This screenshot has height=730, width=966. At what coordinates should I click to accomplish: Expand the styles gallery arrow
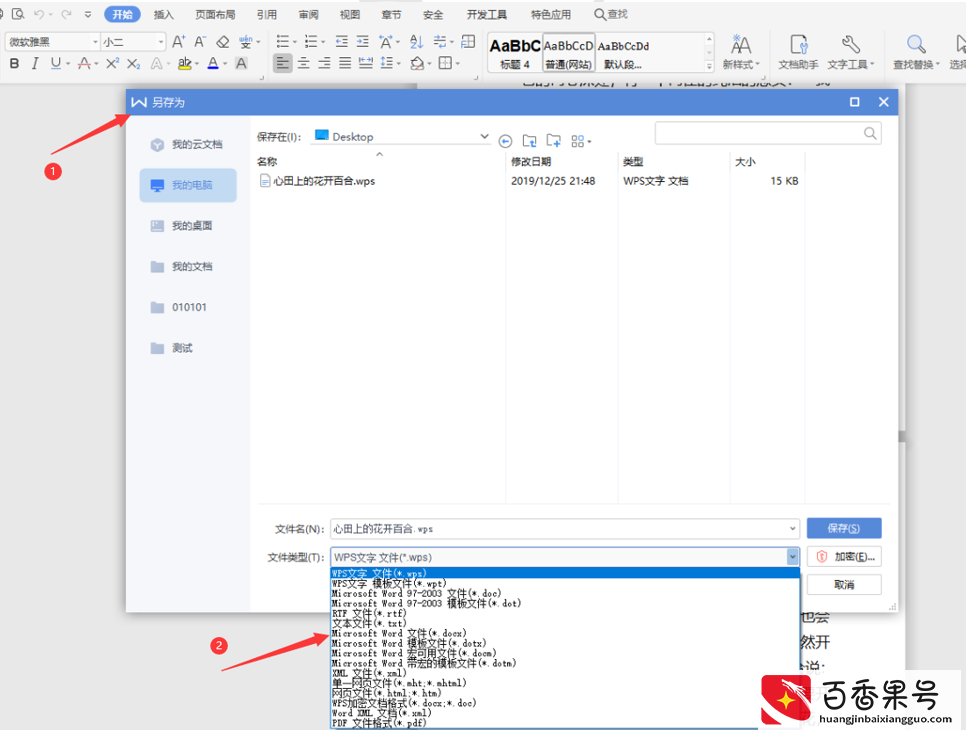click(x=709, y=65)
